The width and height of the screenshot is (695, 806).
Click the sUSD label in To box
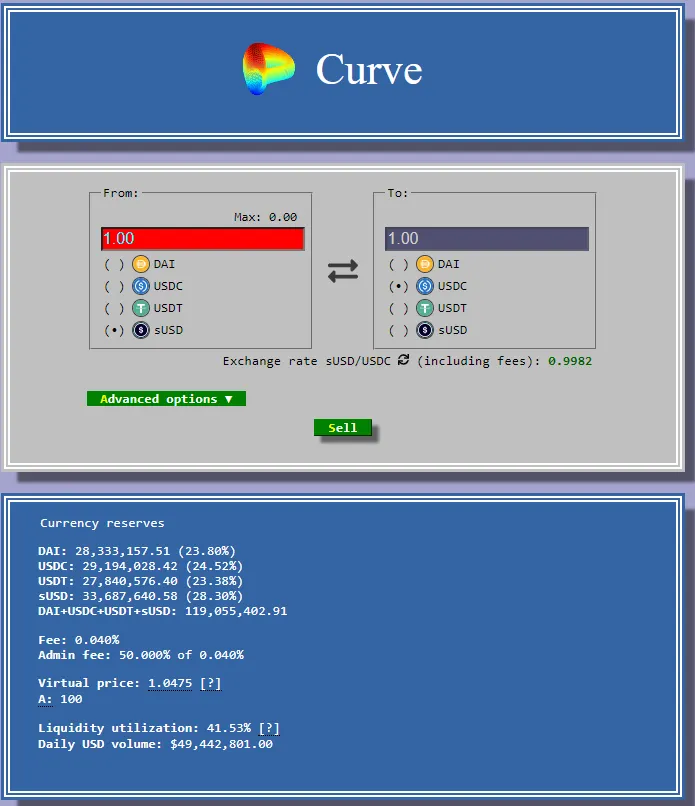(452, 330)
